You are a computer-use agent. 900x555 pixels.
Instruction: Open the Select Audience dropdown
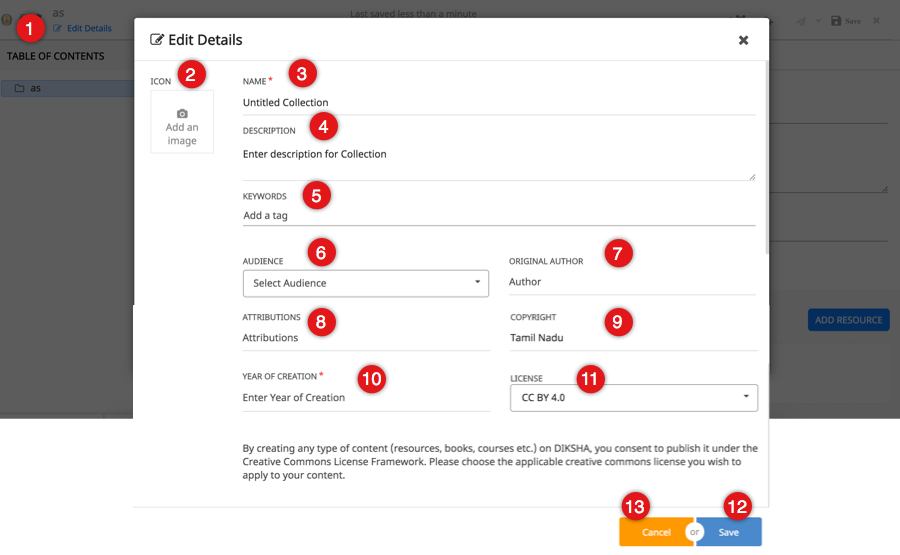point(365,283)
